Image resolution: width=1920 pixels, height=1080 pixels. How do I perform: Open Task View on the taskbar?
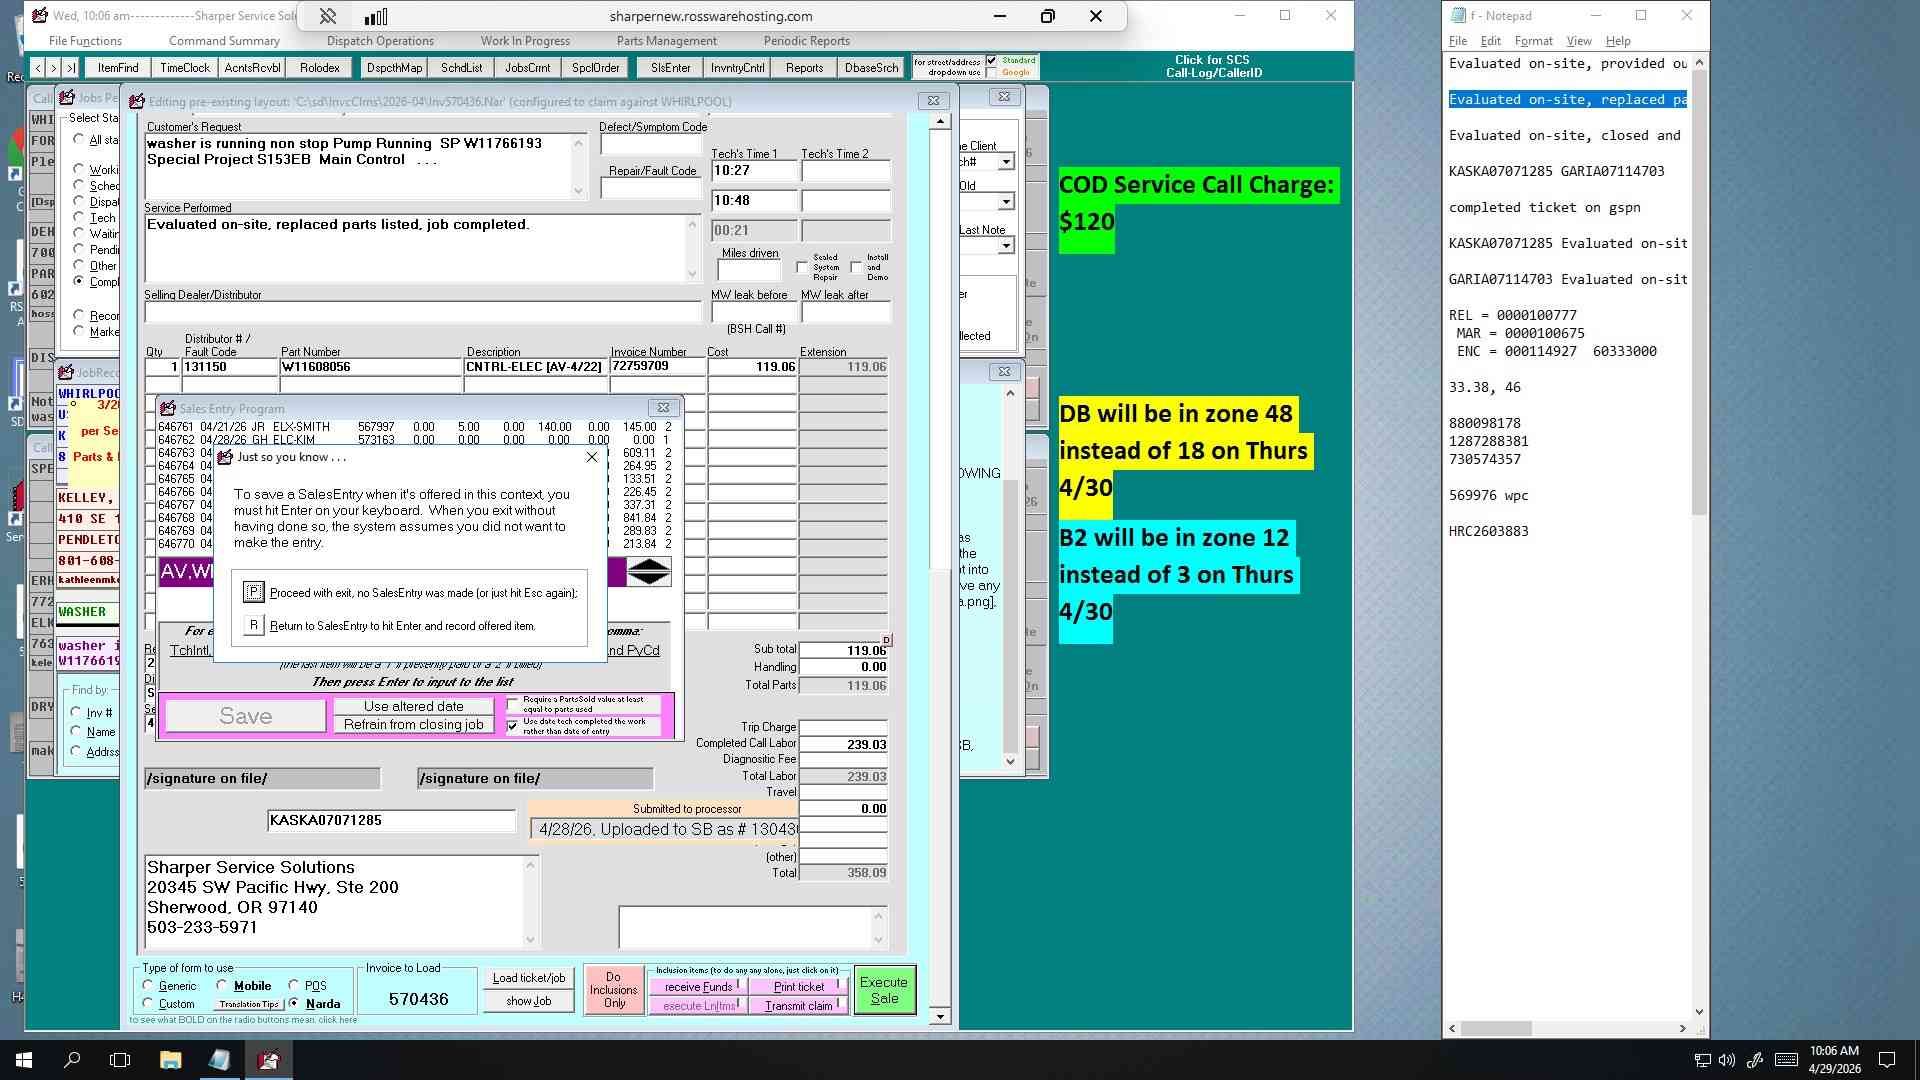coord(120,1060)
